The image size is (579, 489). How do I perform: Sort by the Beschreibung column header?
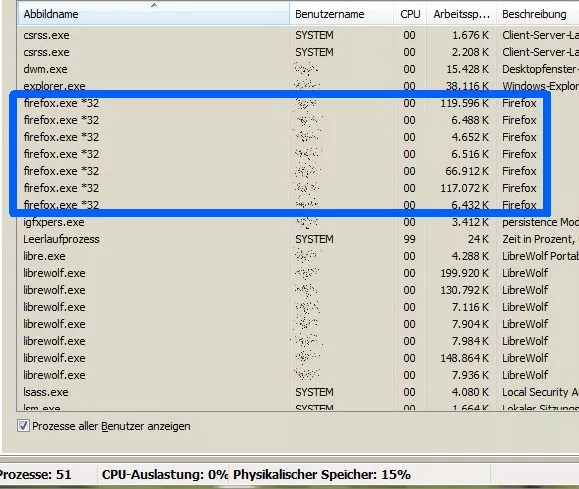(x=538, y=14)
